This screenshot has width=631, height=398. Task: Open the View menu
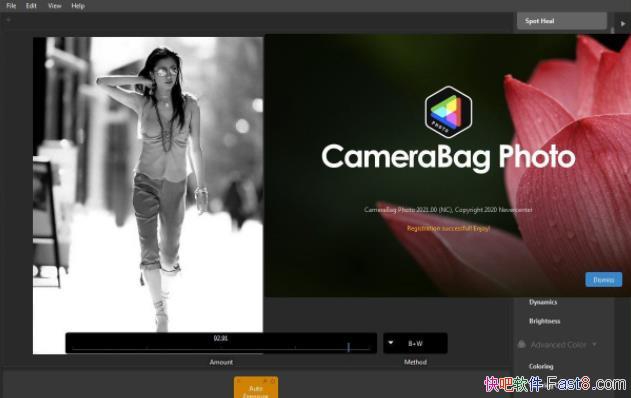coord(54,6)
